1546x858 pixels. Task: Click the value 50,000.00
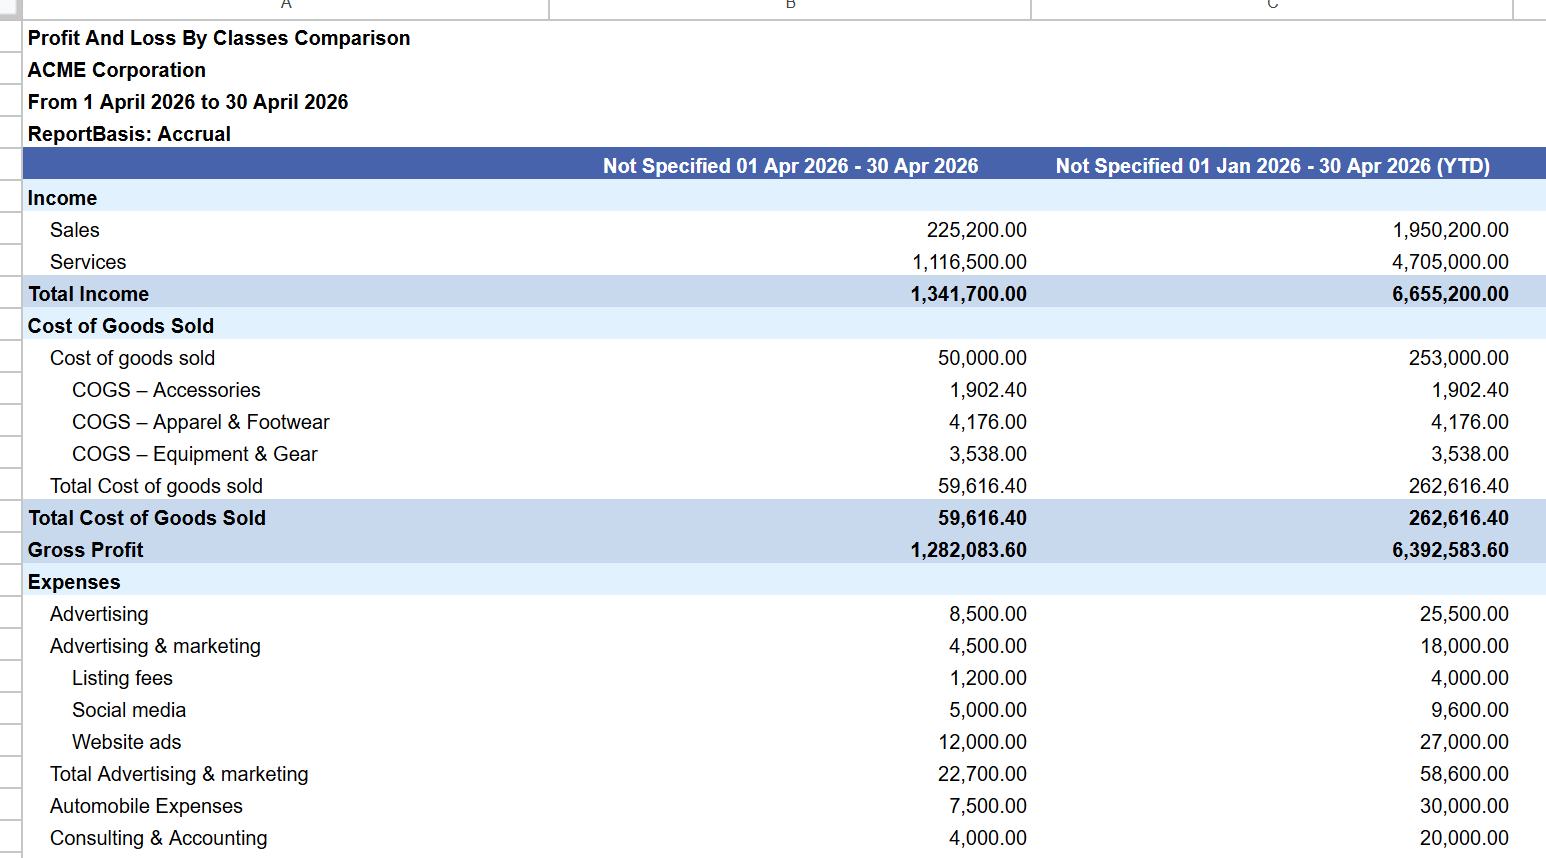click(x=982, y=358)
